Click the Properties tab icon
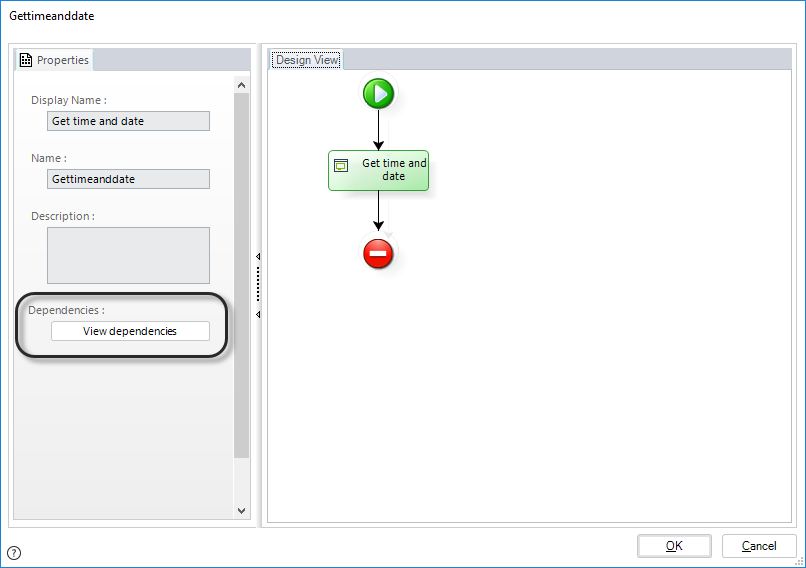The width and height of the screenshot is (806, 568). coord(26,60)
